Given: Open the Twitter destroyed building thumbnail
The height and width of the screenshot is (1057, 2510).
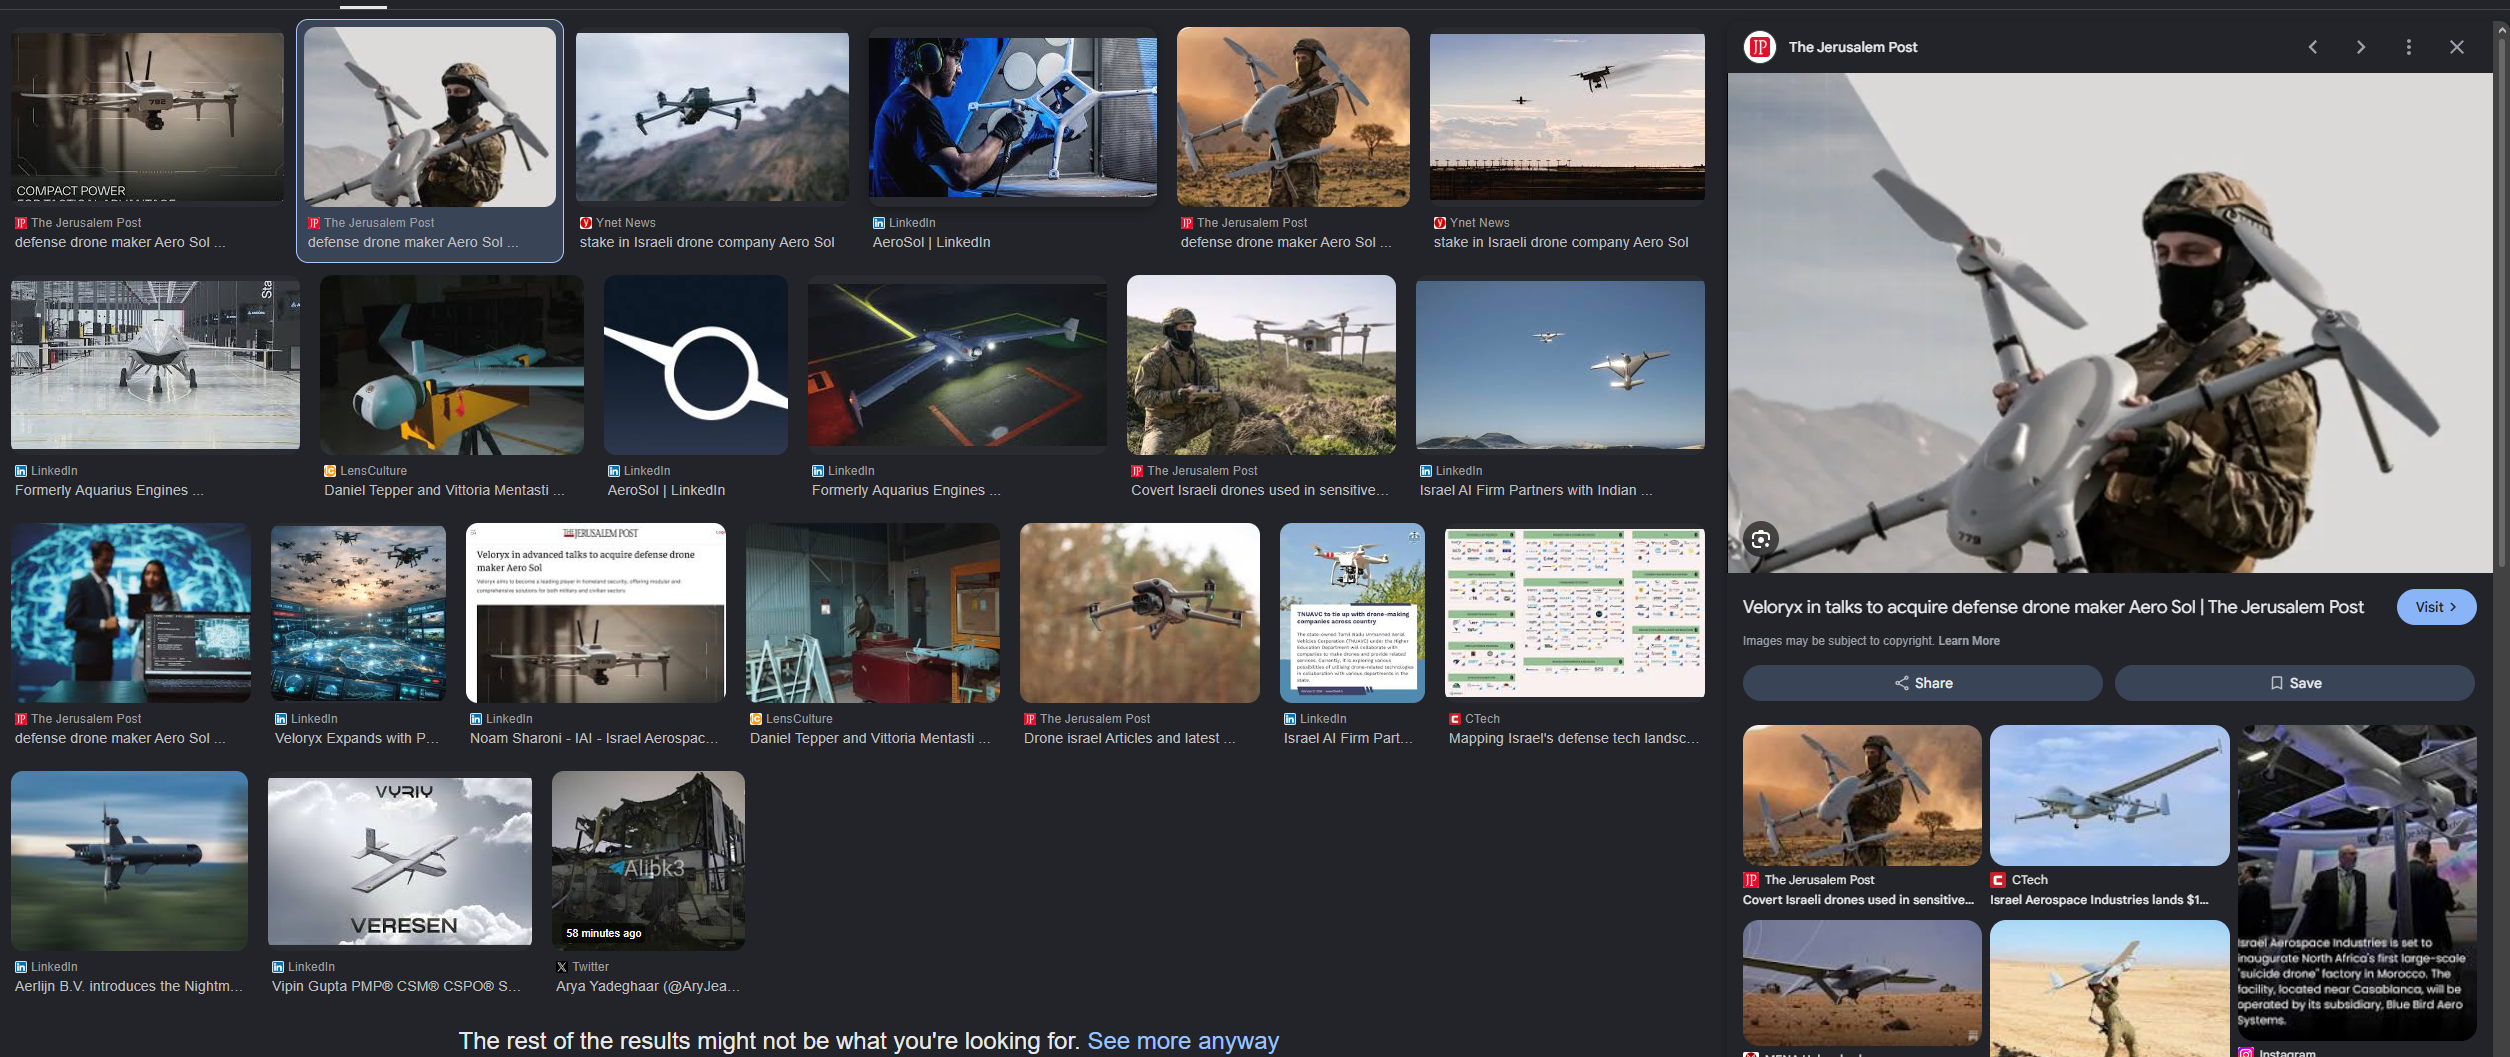Looking at the screenshot, I should (x=648, y=861).
